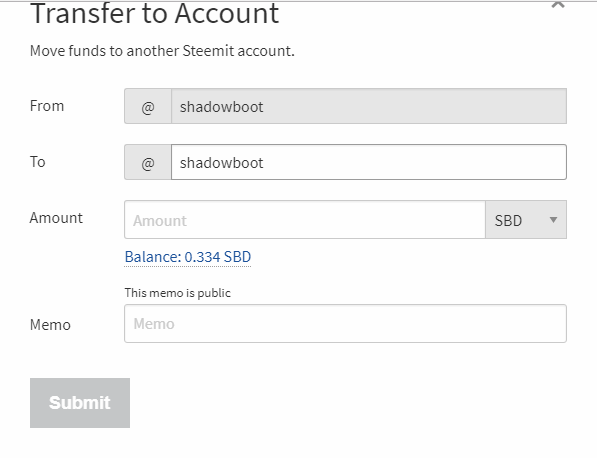Click the @ symbol beside To field

148,162
